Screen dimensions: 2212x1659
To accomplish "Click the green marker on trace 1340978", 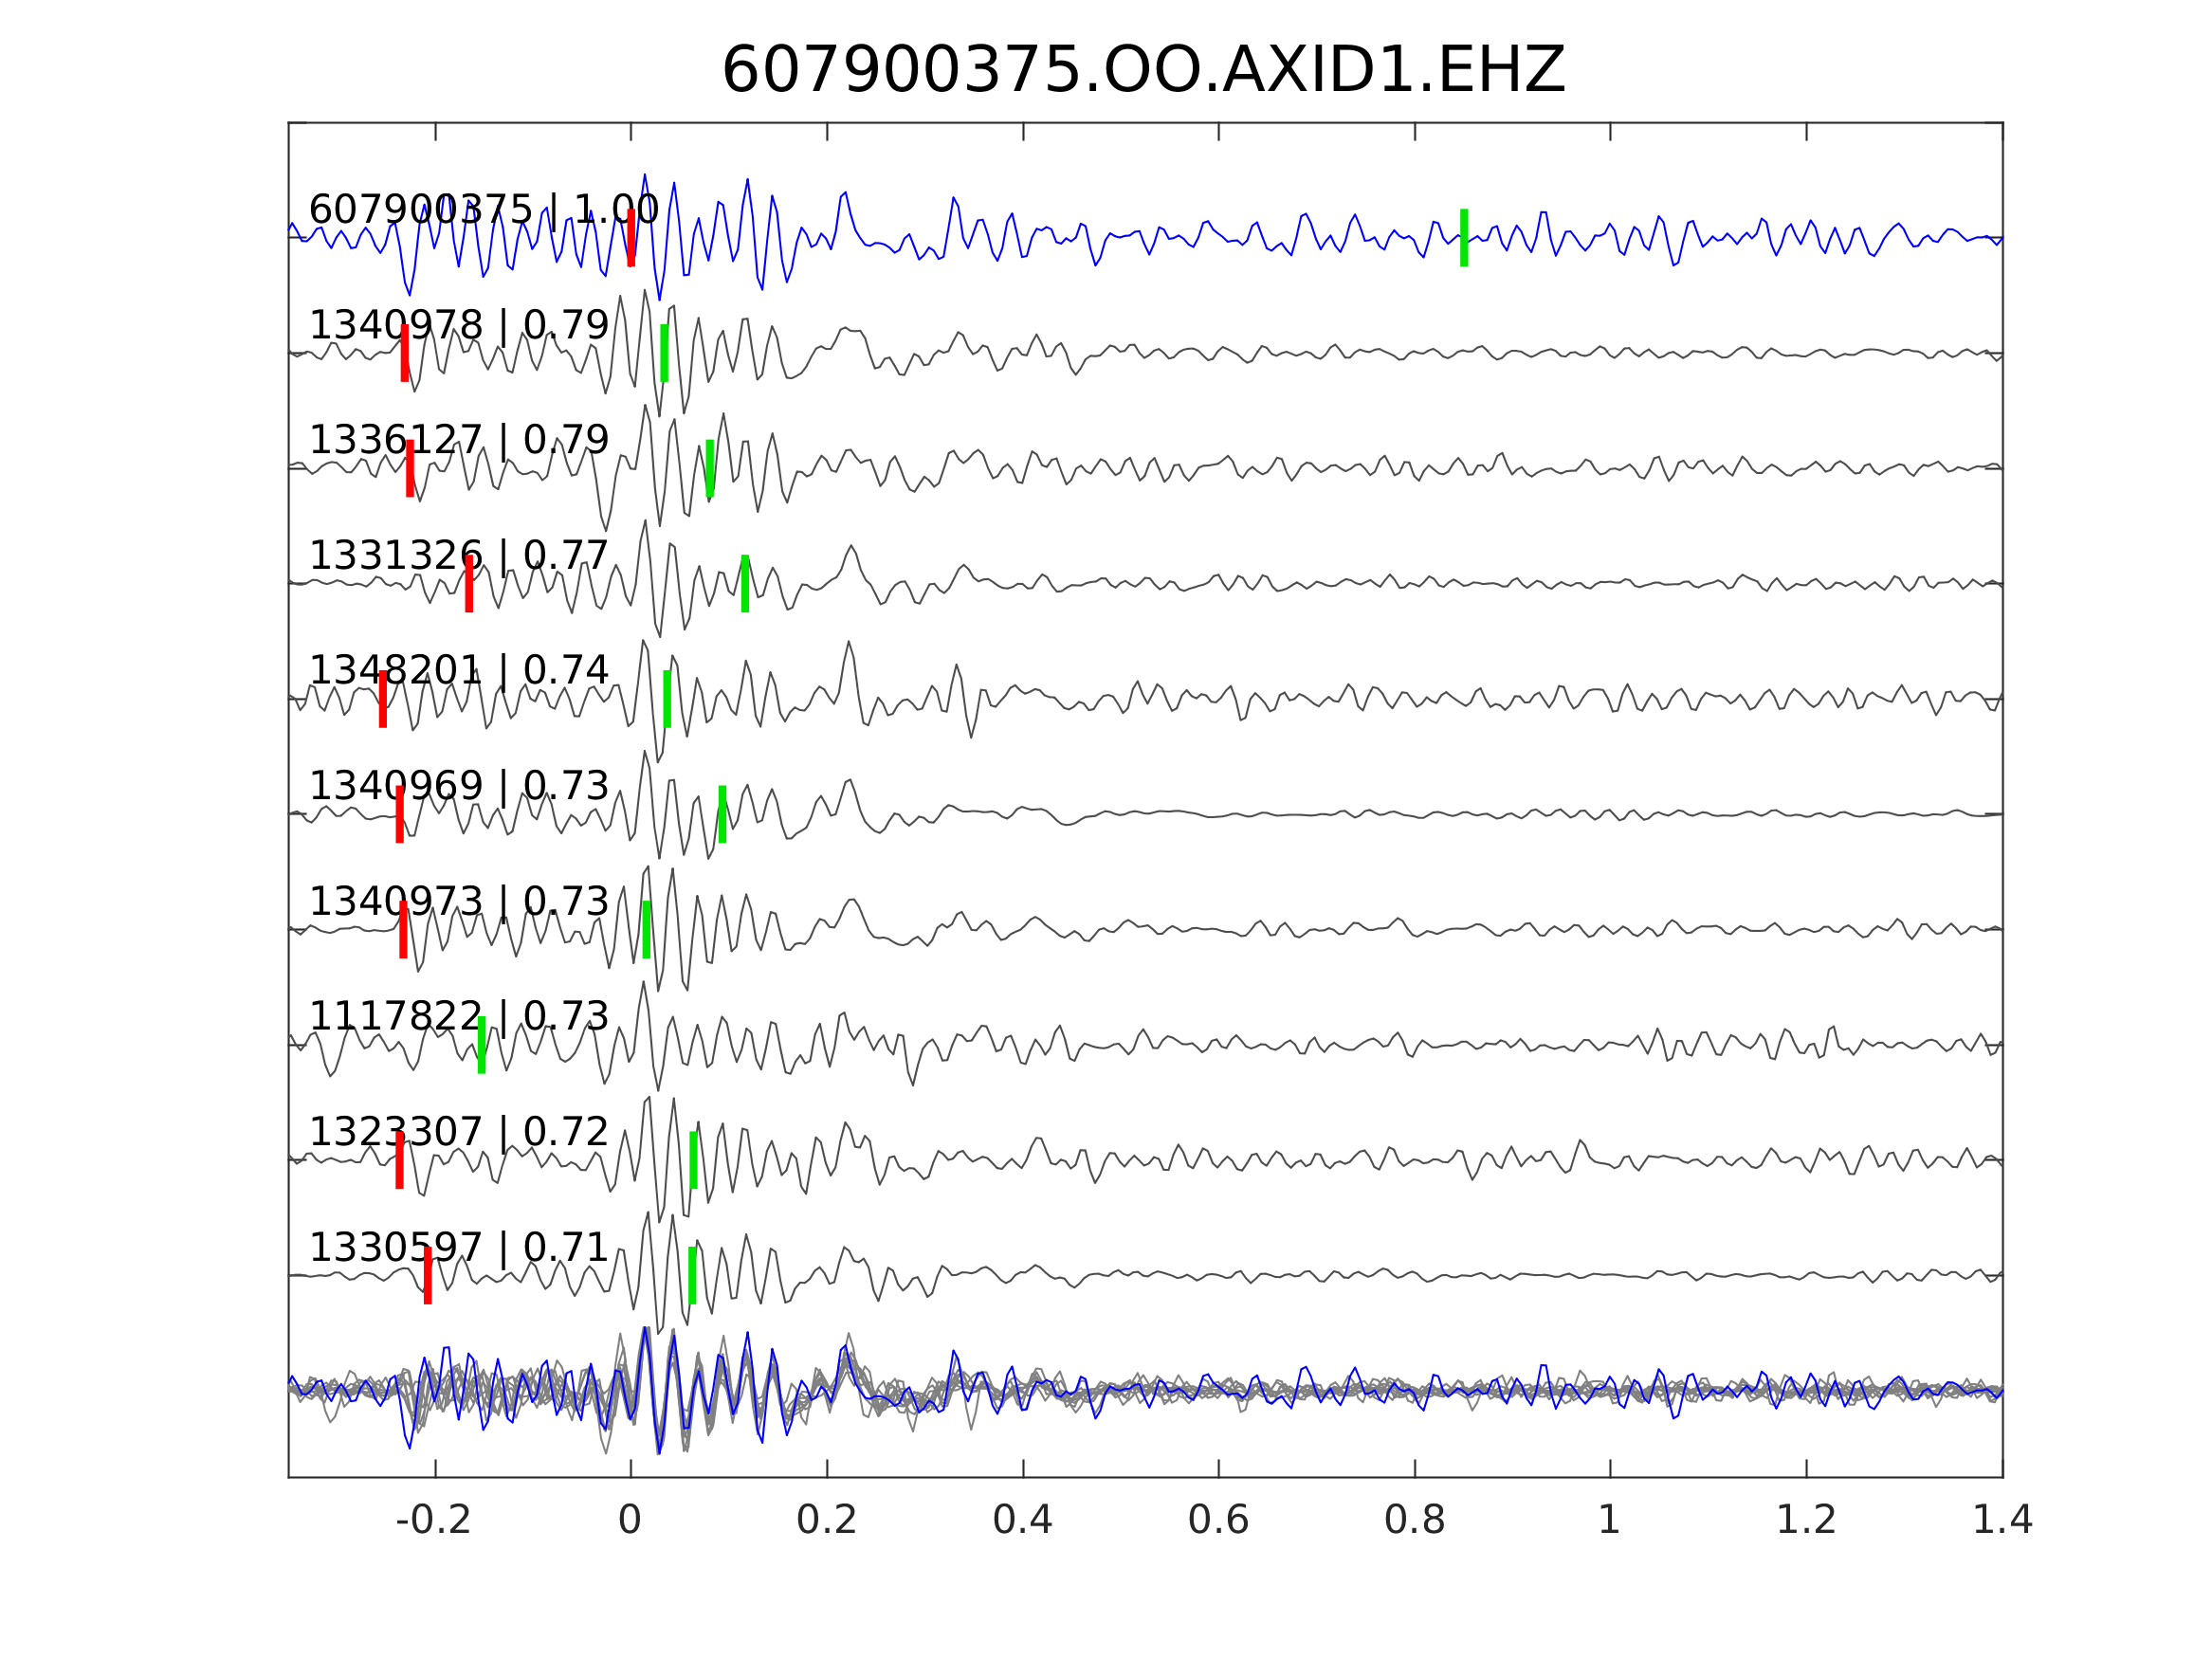I will tap(664, 353).
